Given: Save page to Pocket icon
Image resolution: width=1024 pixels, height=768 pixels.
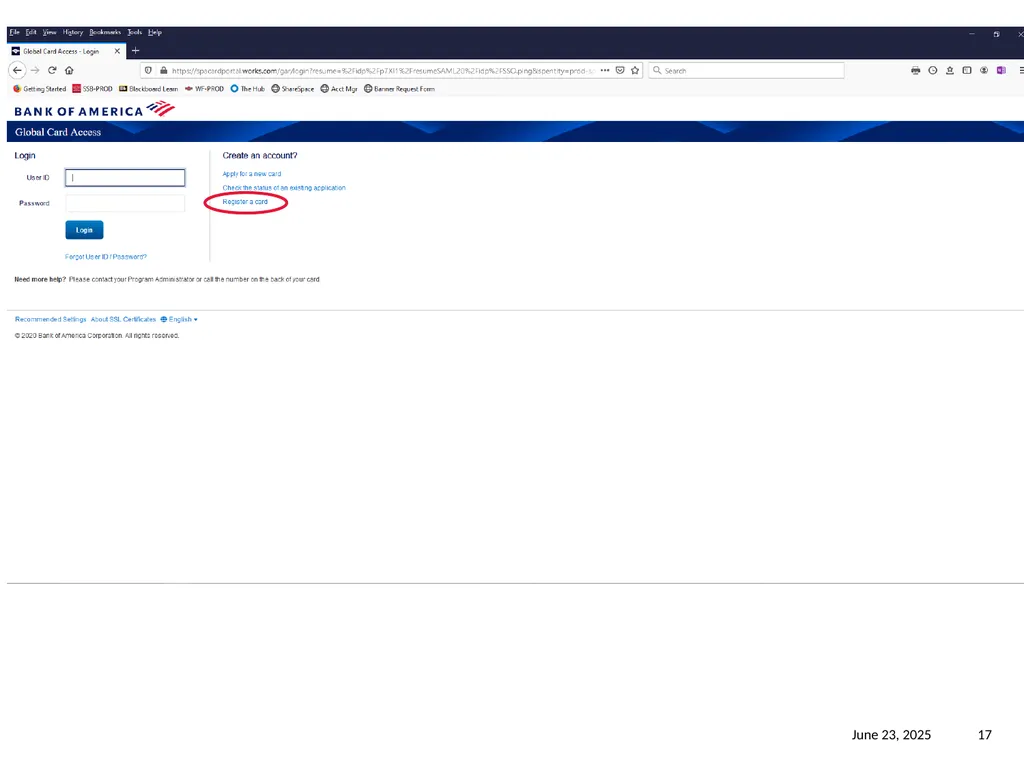Looking at the screenshot, I should pyautogui.click(x=620, y=71).
